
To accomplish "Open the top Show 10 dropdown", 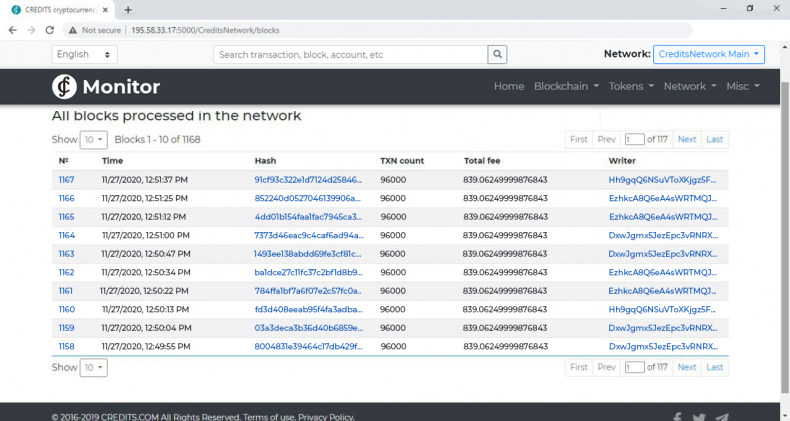I will pos(93,139).
